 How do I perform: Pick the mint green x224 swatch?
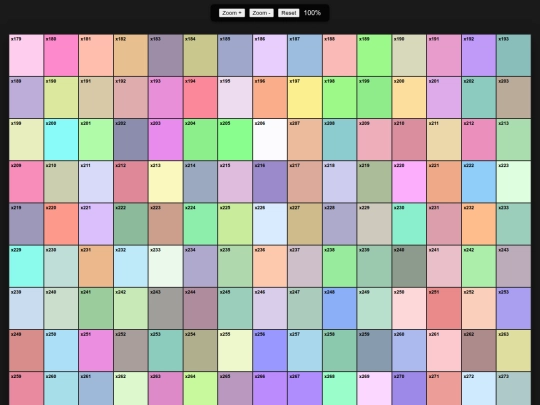[200, 224]
